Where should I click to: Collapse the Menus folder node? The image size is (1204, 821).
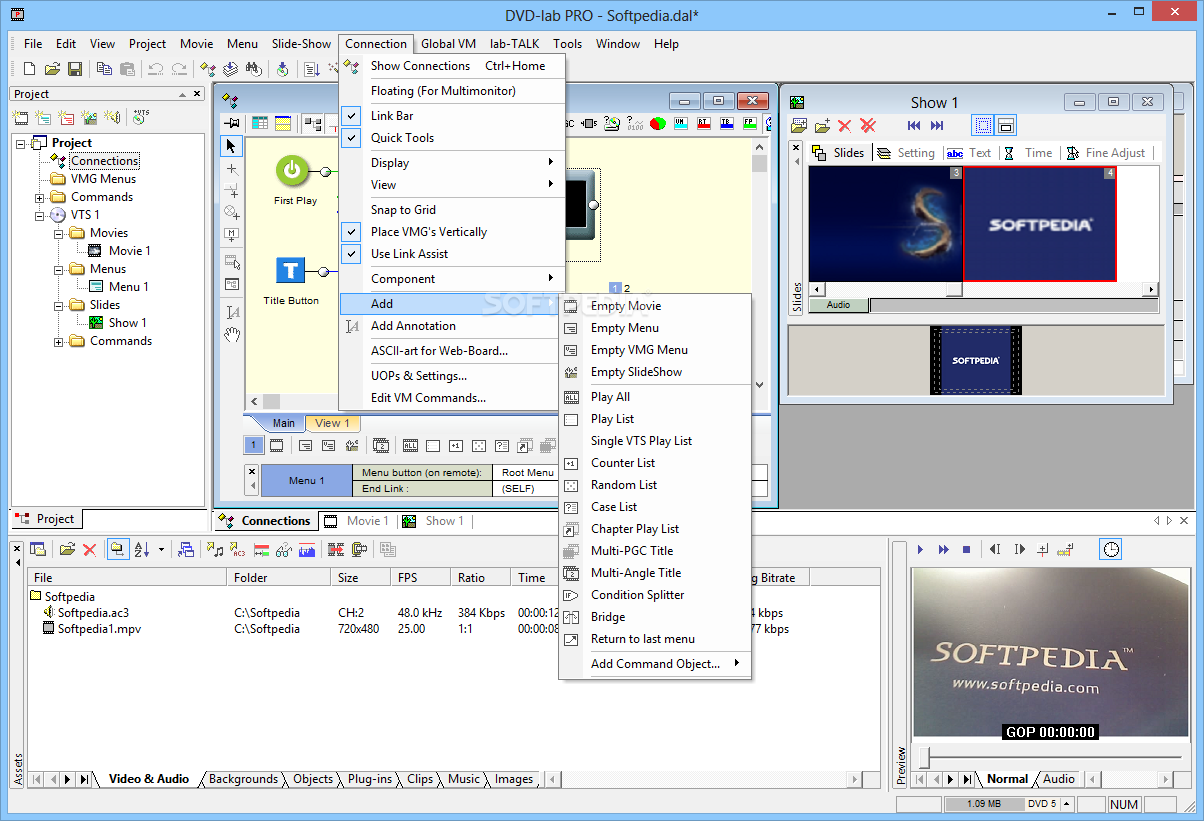[x=59, y=269]
